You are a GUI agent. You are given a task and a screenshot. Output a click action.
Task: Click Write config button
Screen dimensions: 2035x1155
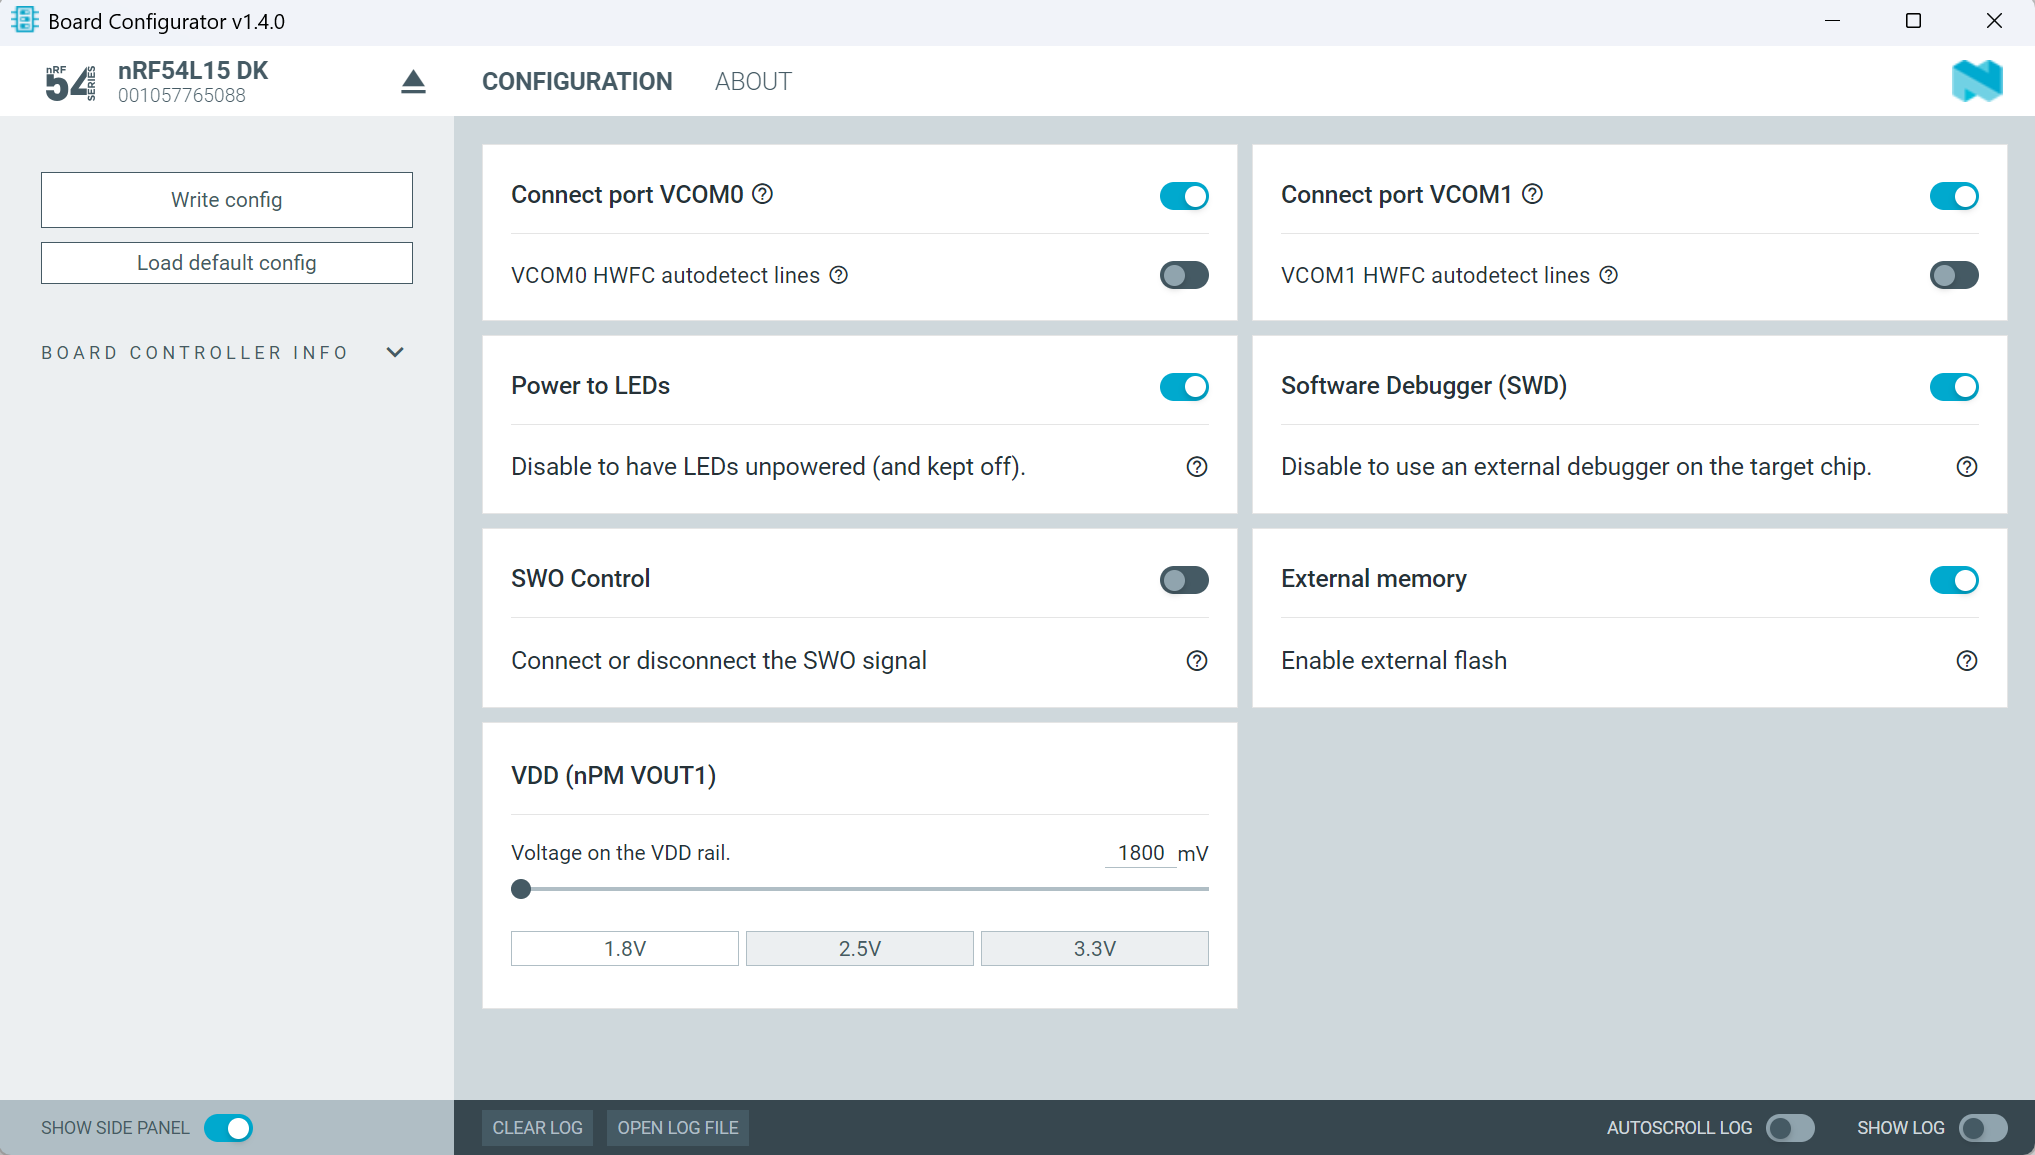tap(227, 200)
